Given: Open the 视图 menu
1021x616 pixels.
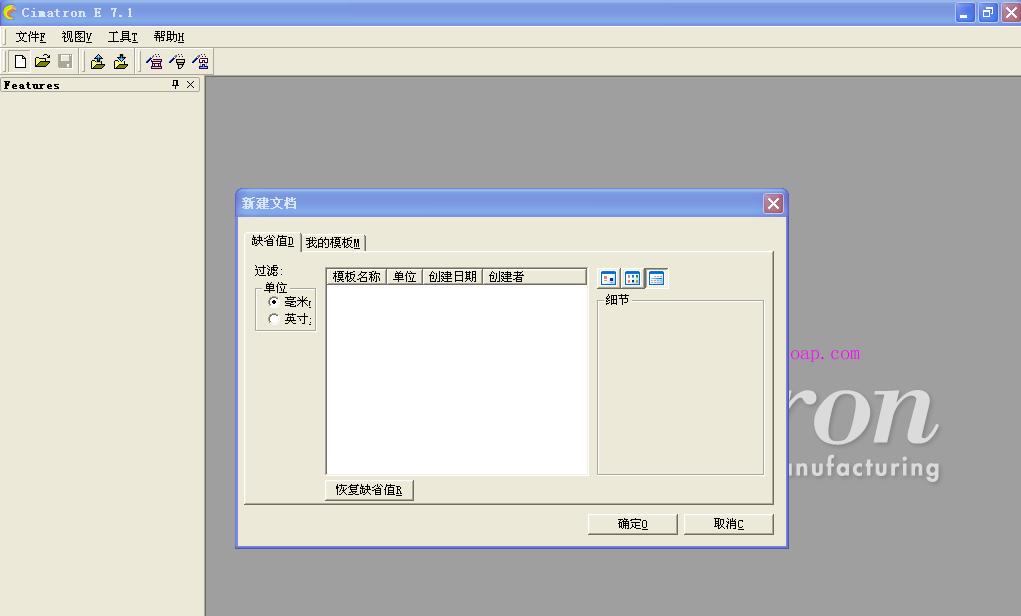Looking at the screenshot, I should pos(76,37).
